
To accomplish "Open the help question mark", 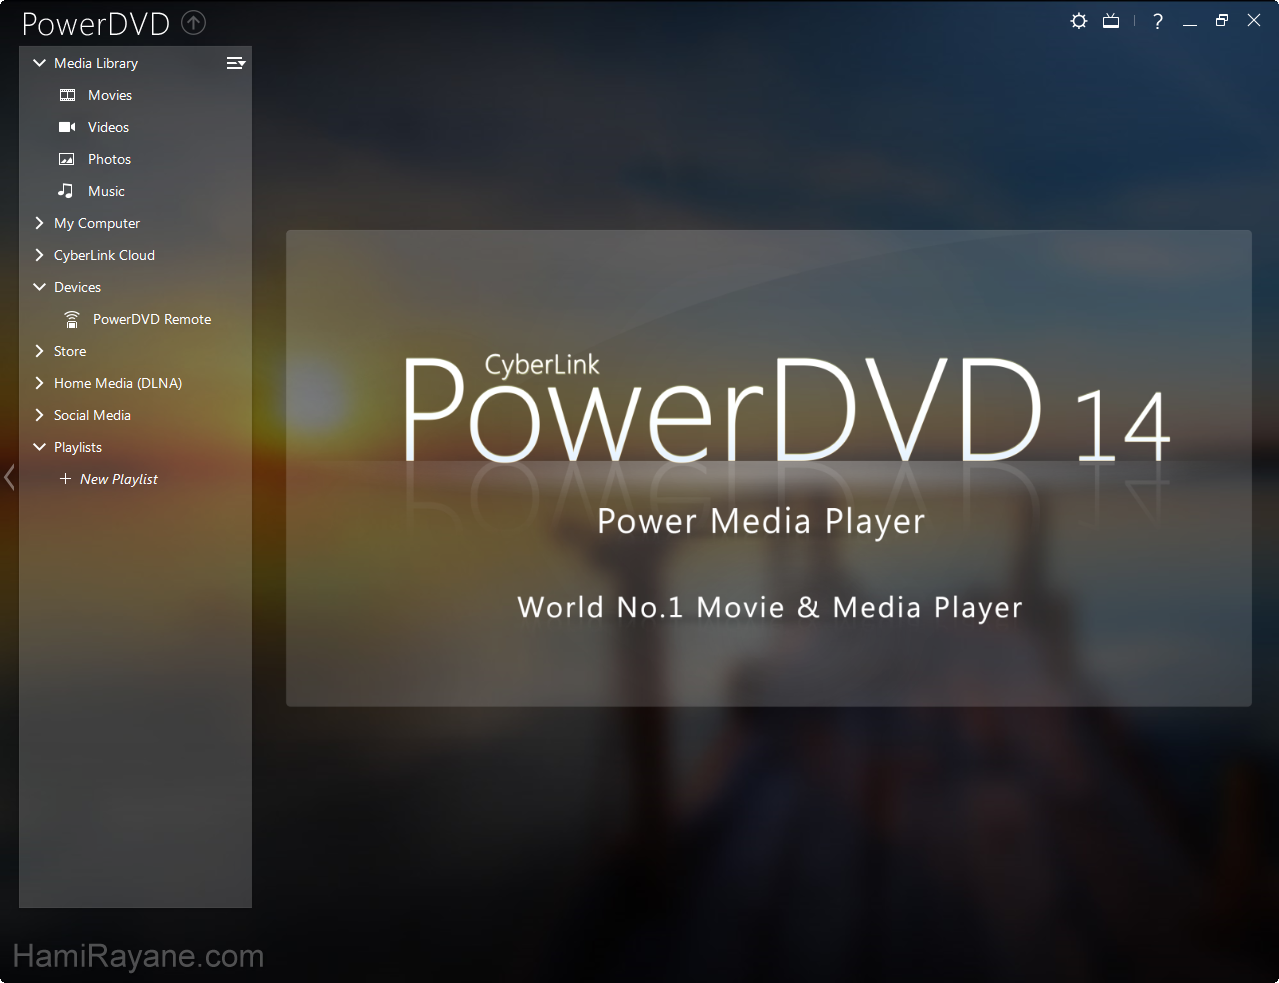I will pos(1158,21).
